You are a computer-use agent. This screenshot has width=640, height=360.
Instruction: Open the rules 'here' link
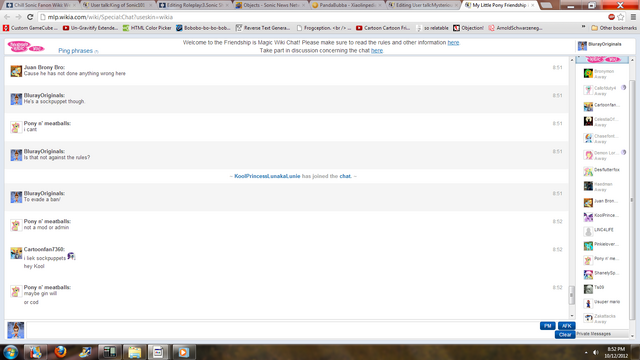[453, 42]
